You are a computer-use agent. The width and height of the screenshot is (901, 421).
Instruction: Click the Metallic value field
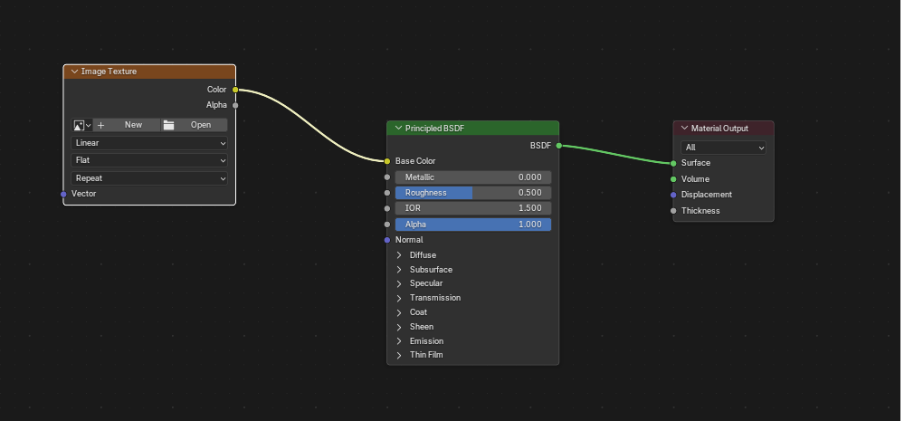(x=473, y=177)
